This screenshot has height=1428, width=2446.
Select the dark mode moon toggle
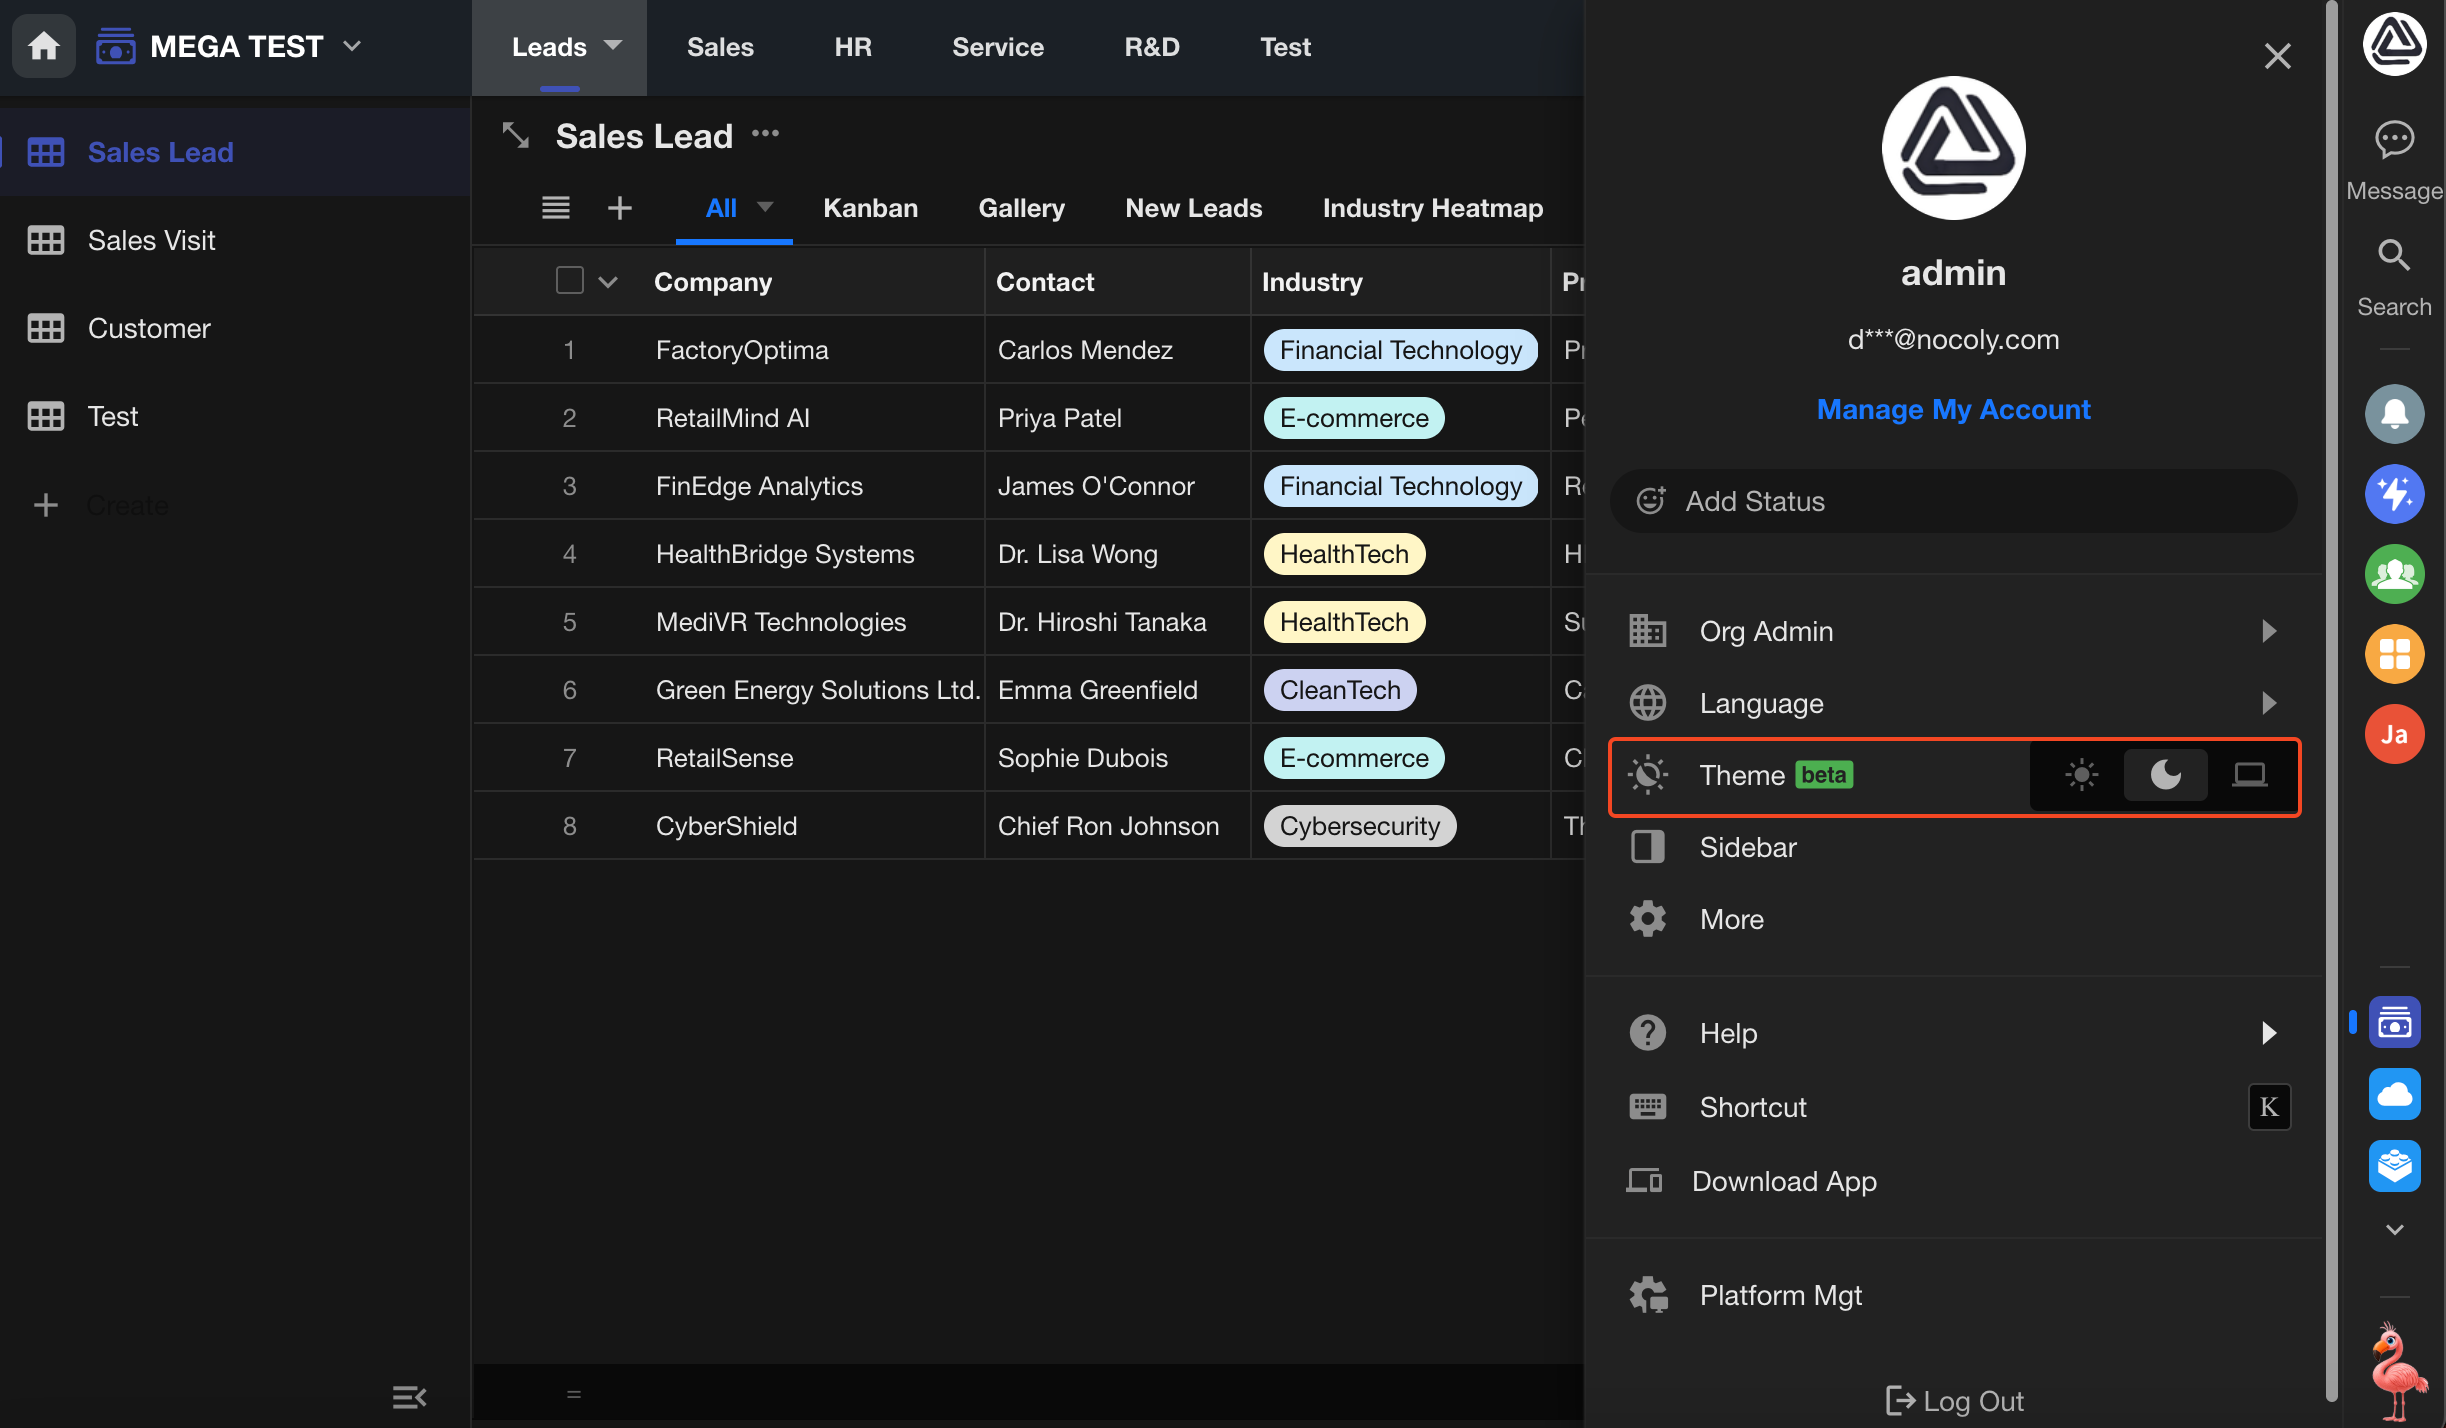(x=2165, y=775)
